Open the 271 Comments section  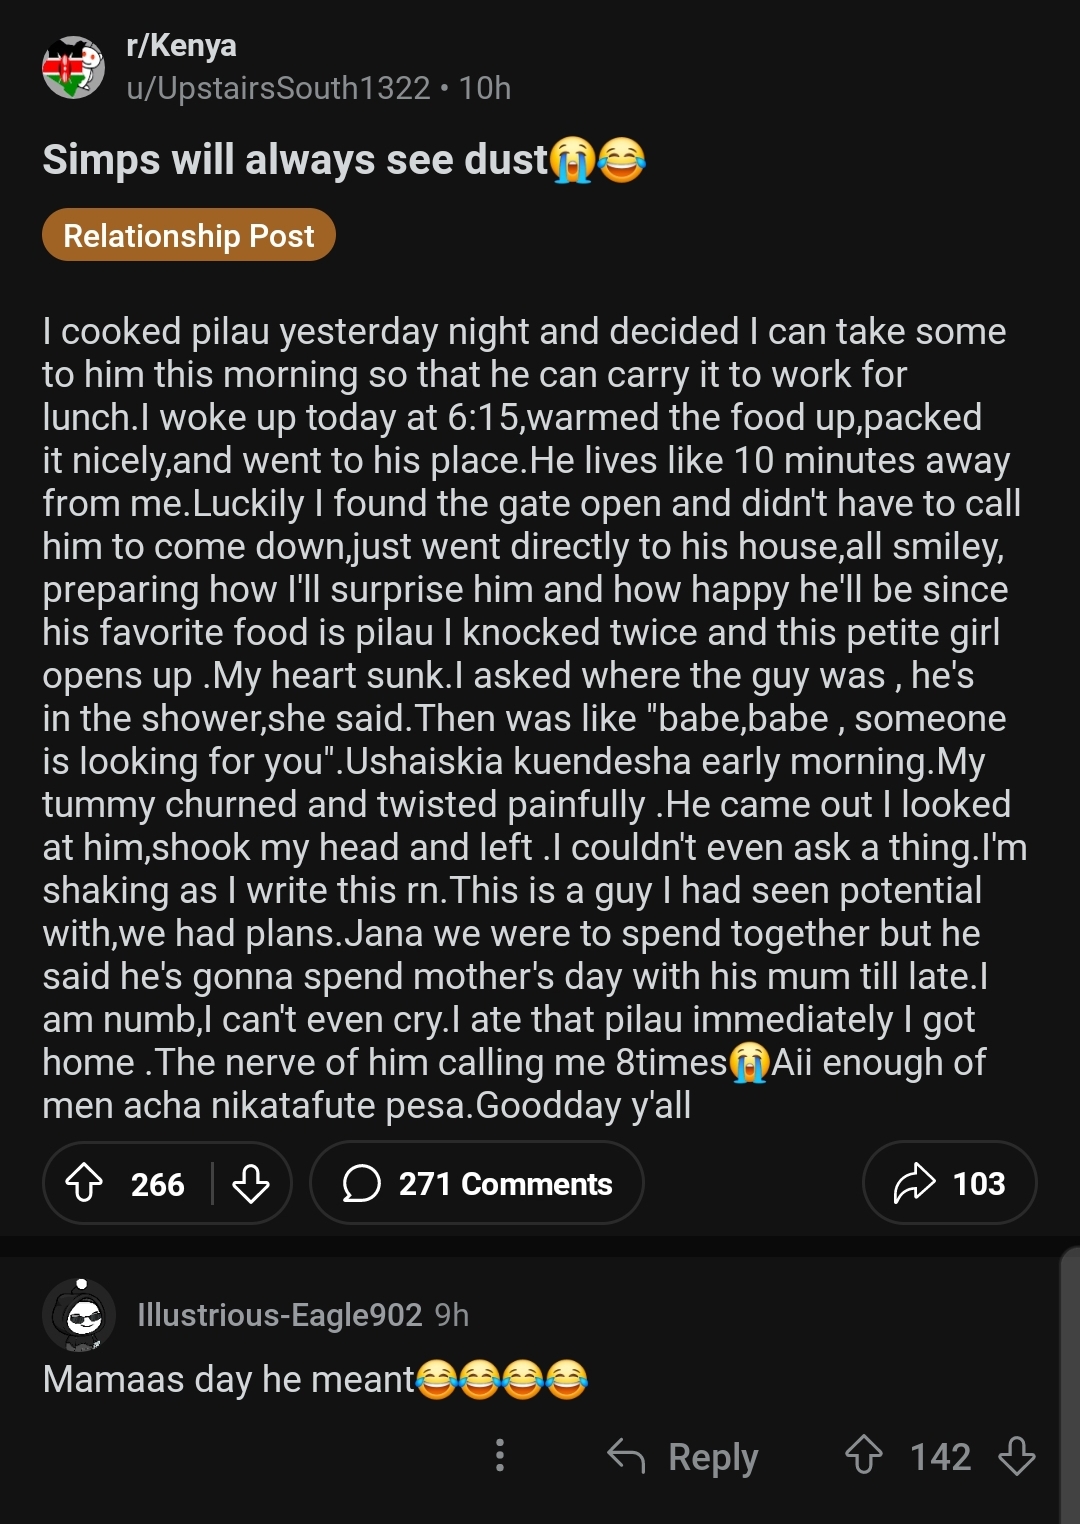[x=477, y=1184]
